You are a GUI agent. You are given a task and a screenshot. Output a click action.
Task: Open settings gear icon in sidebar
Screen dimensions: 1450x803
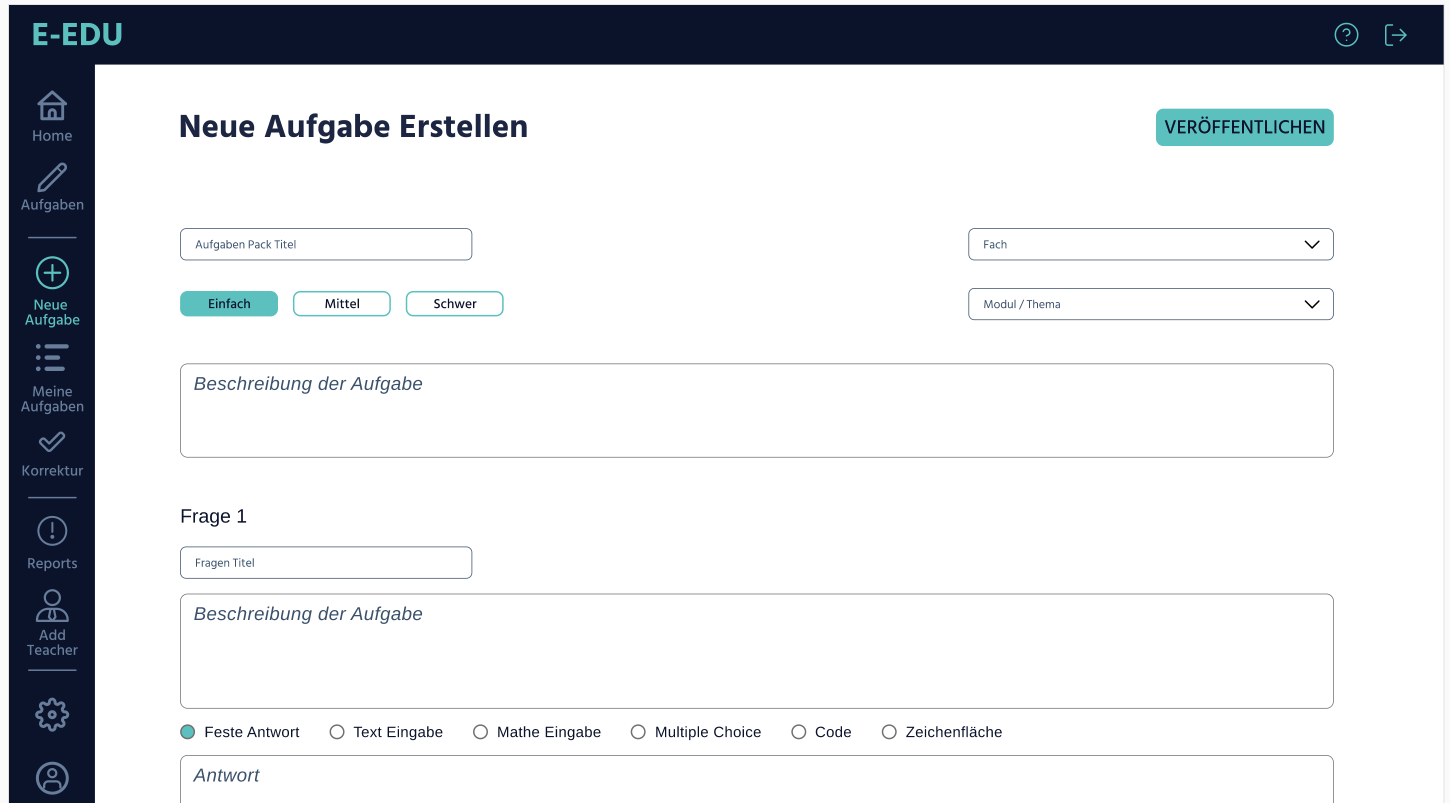coord(52,714)
